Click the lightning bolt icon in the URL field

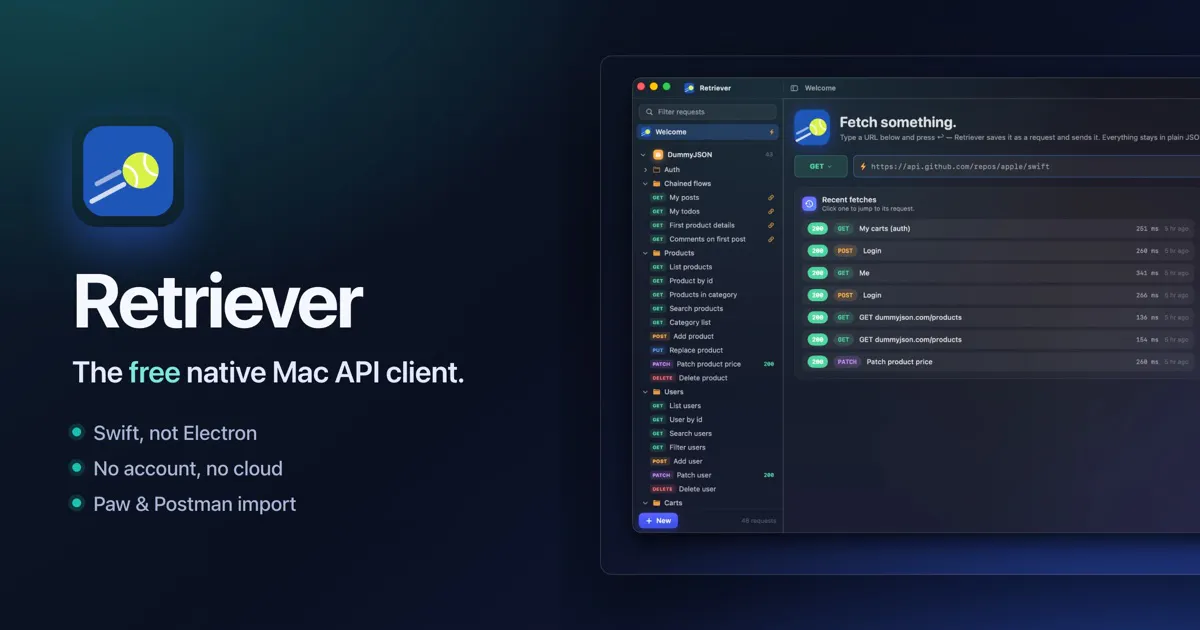[x=863, y=167]
